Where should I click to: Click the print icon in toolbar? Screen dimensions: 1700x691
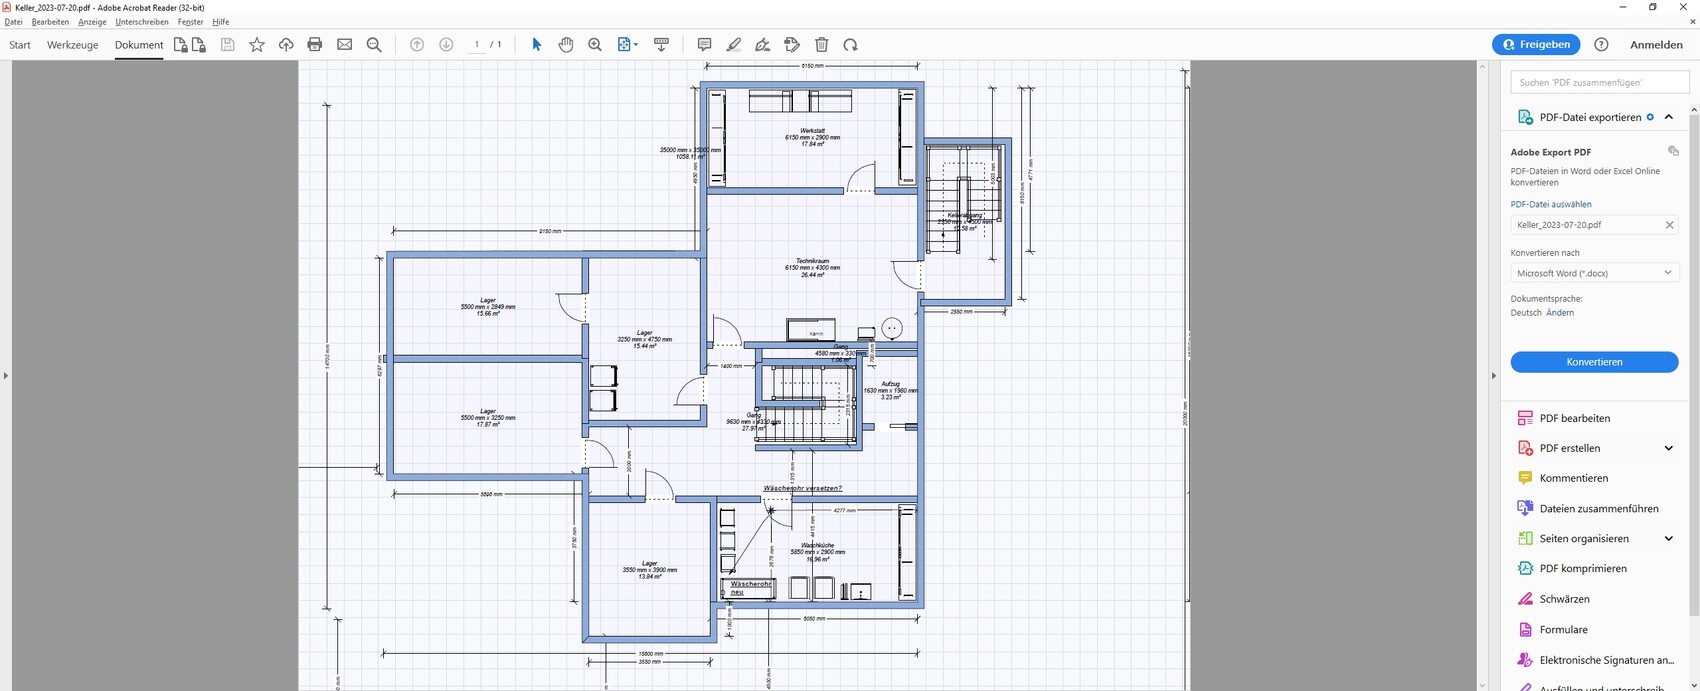coord(315,45)
